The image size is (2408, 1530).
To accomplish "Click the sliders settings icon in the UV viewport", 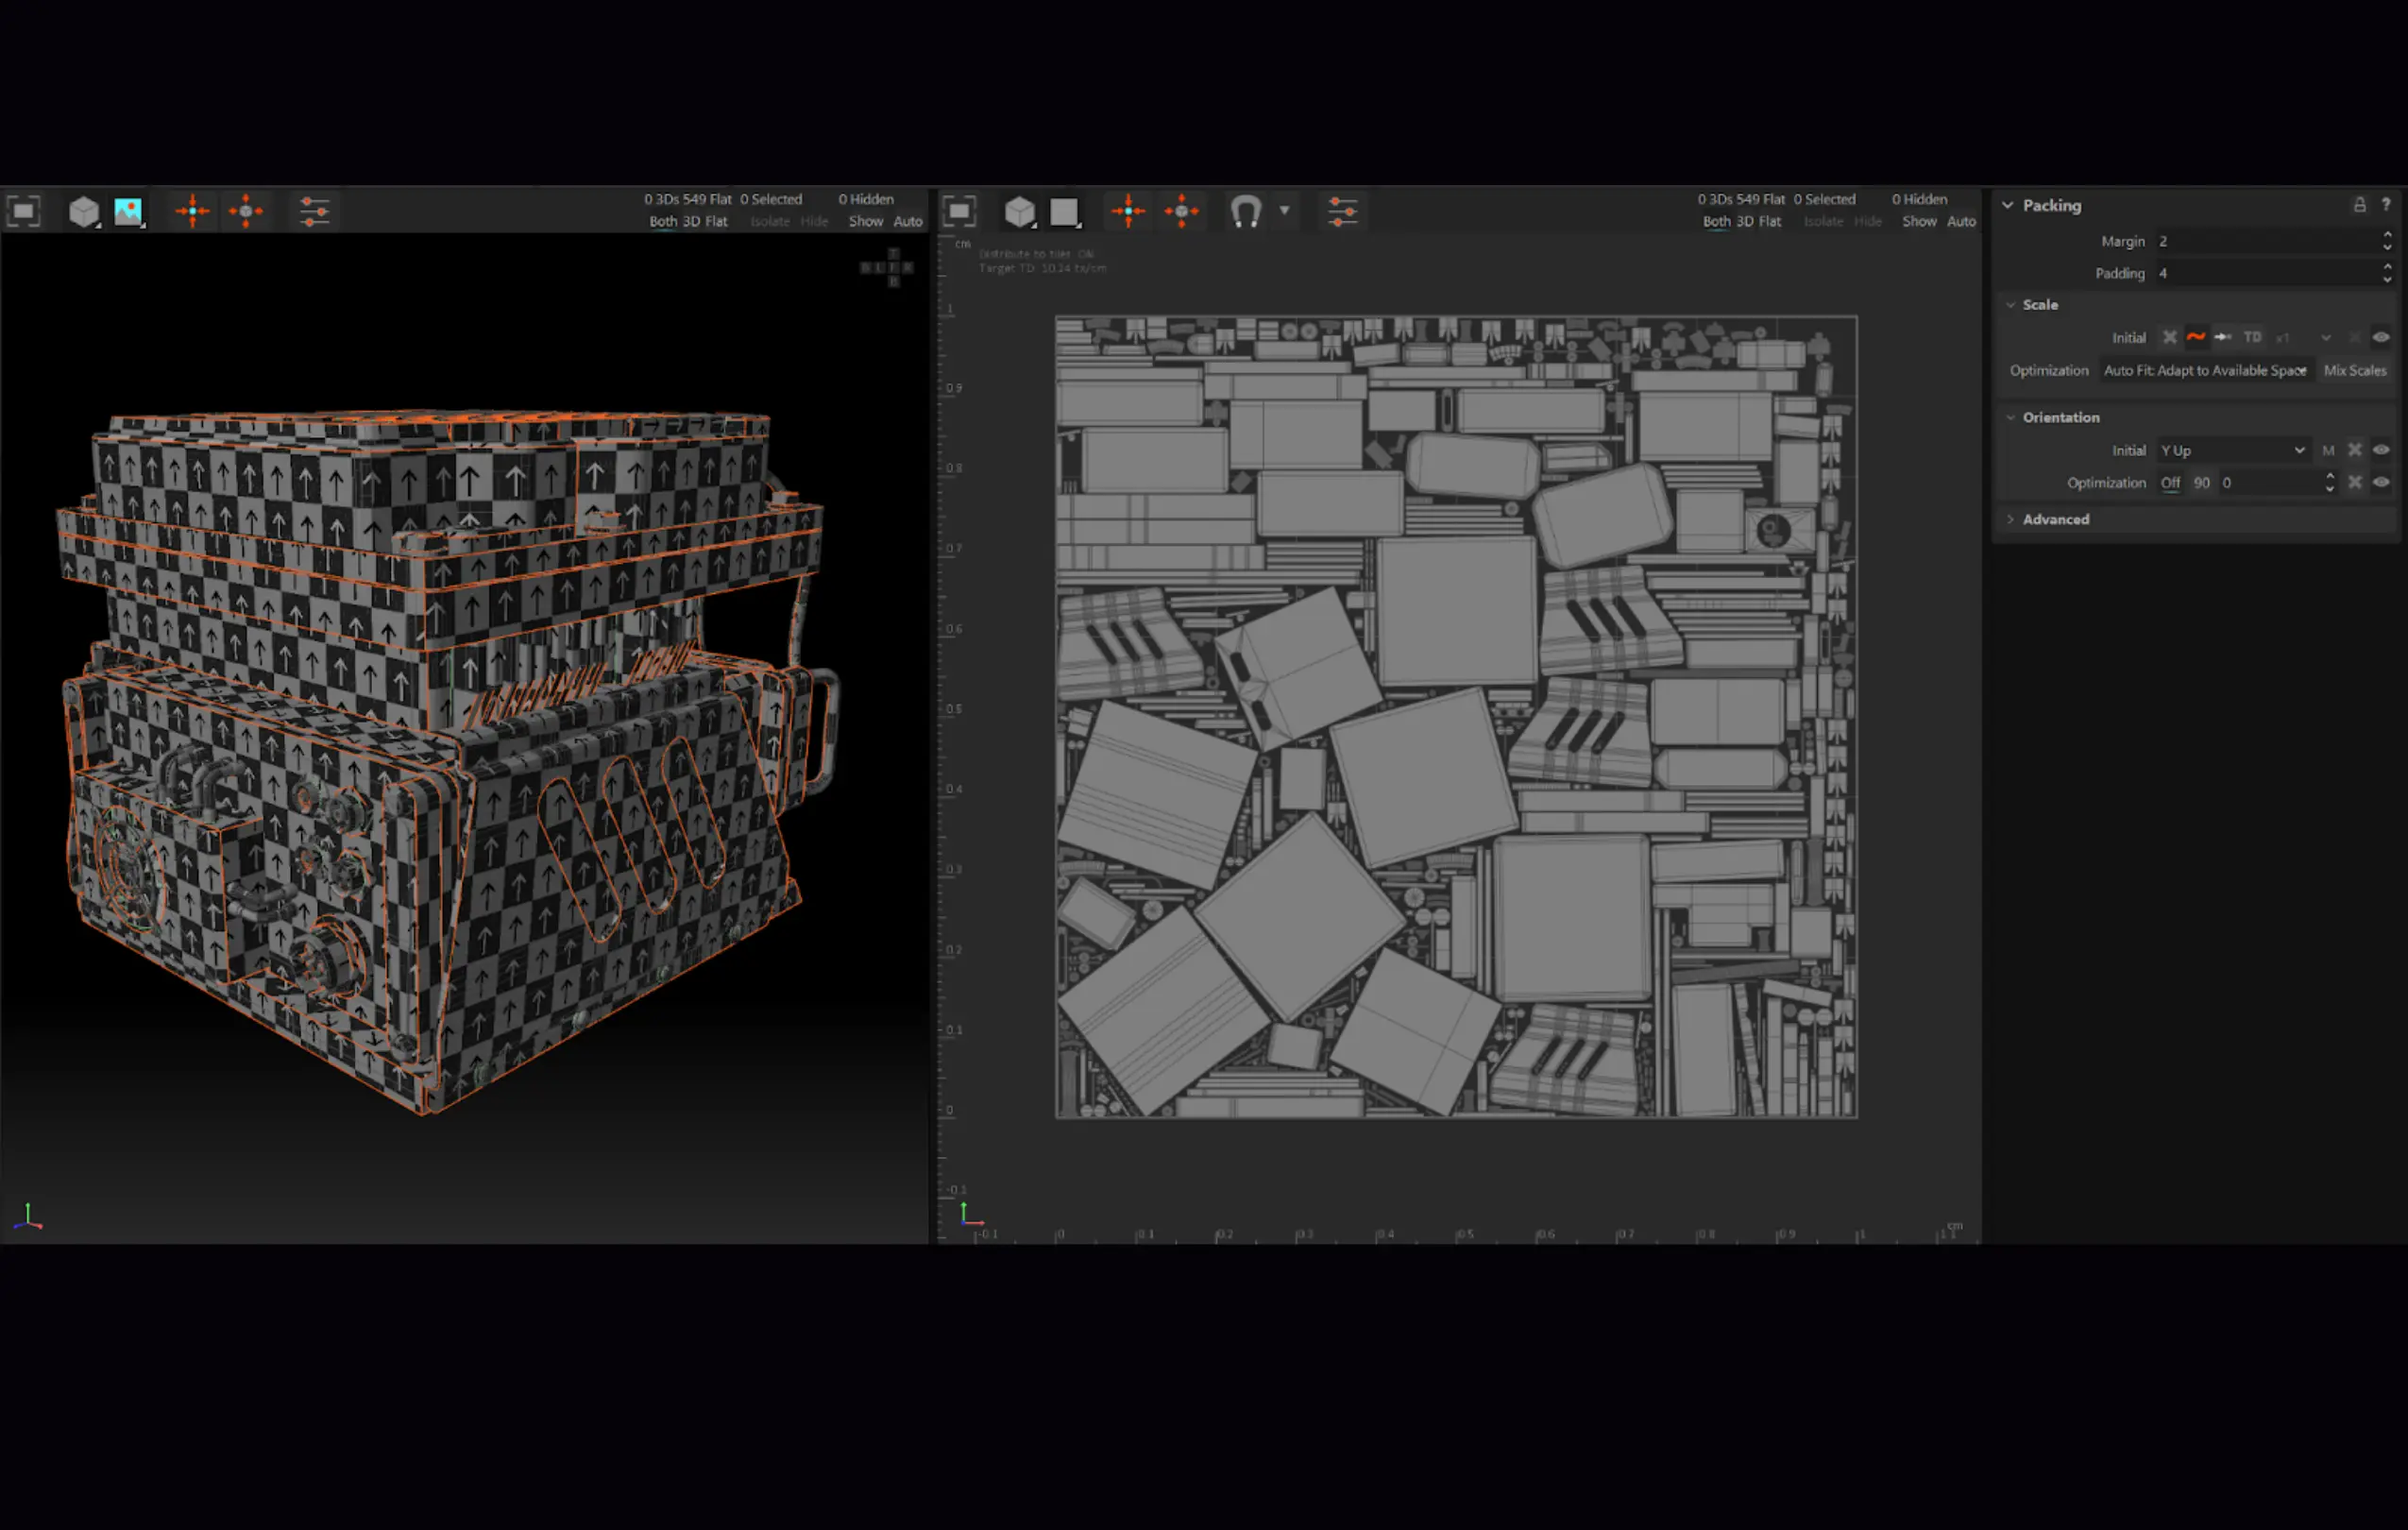I will [x=1342, y=211].
